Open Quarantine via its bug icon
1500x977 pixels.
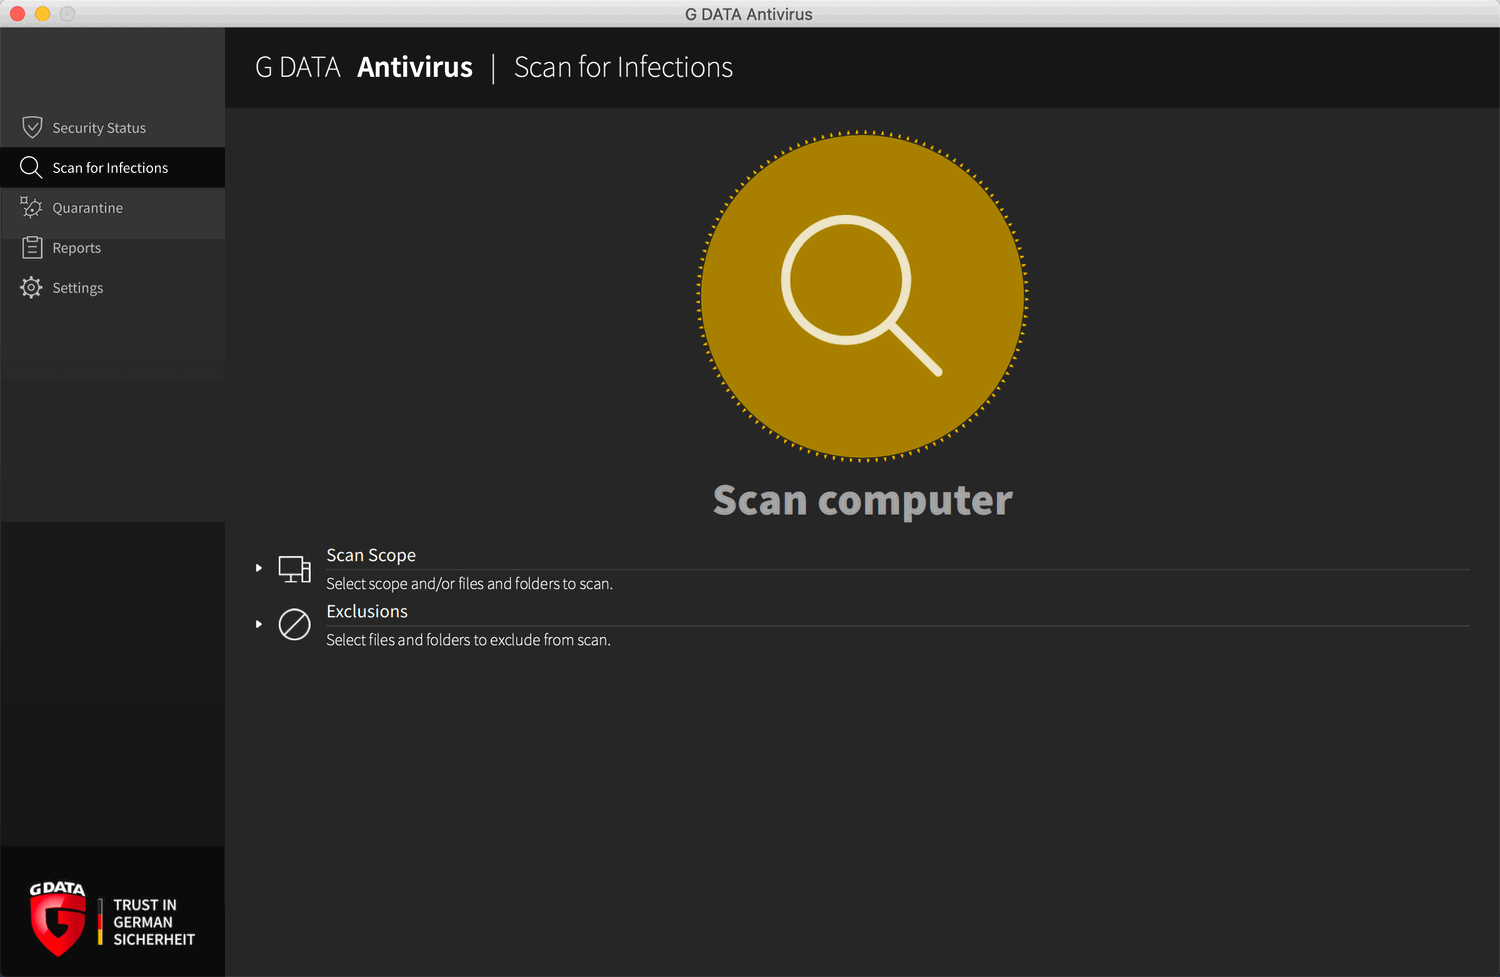click(x=31, y=208)
